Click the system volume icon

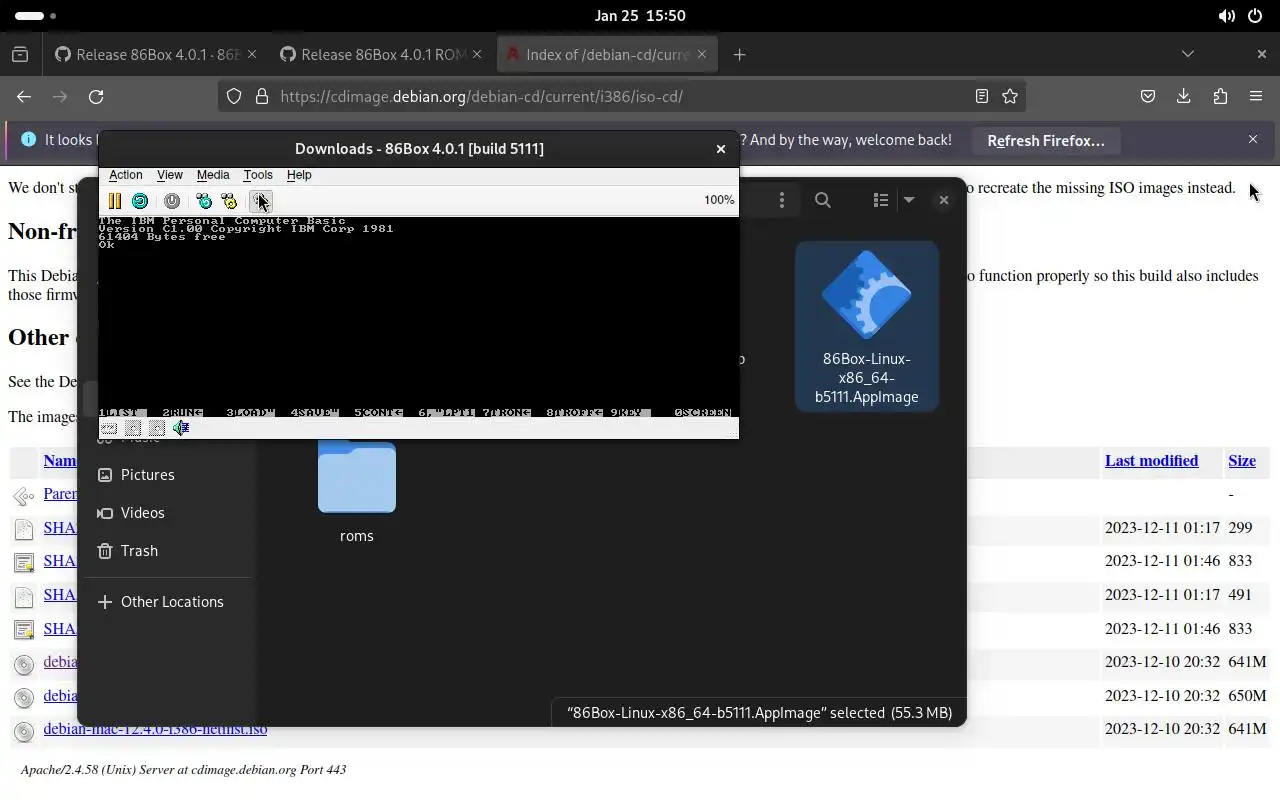coord(1227,16)
